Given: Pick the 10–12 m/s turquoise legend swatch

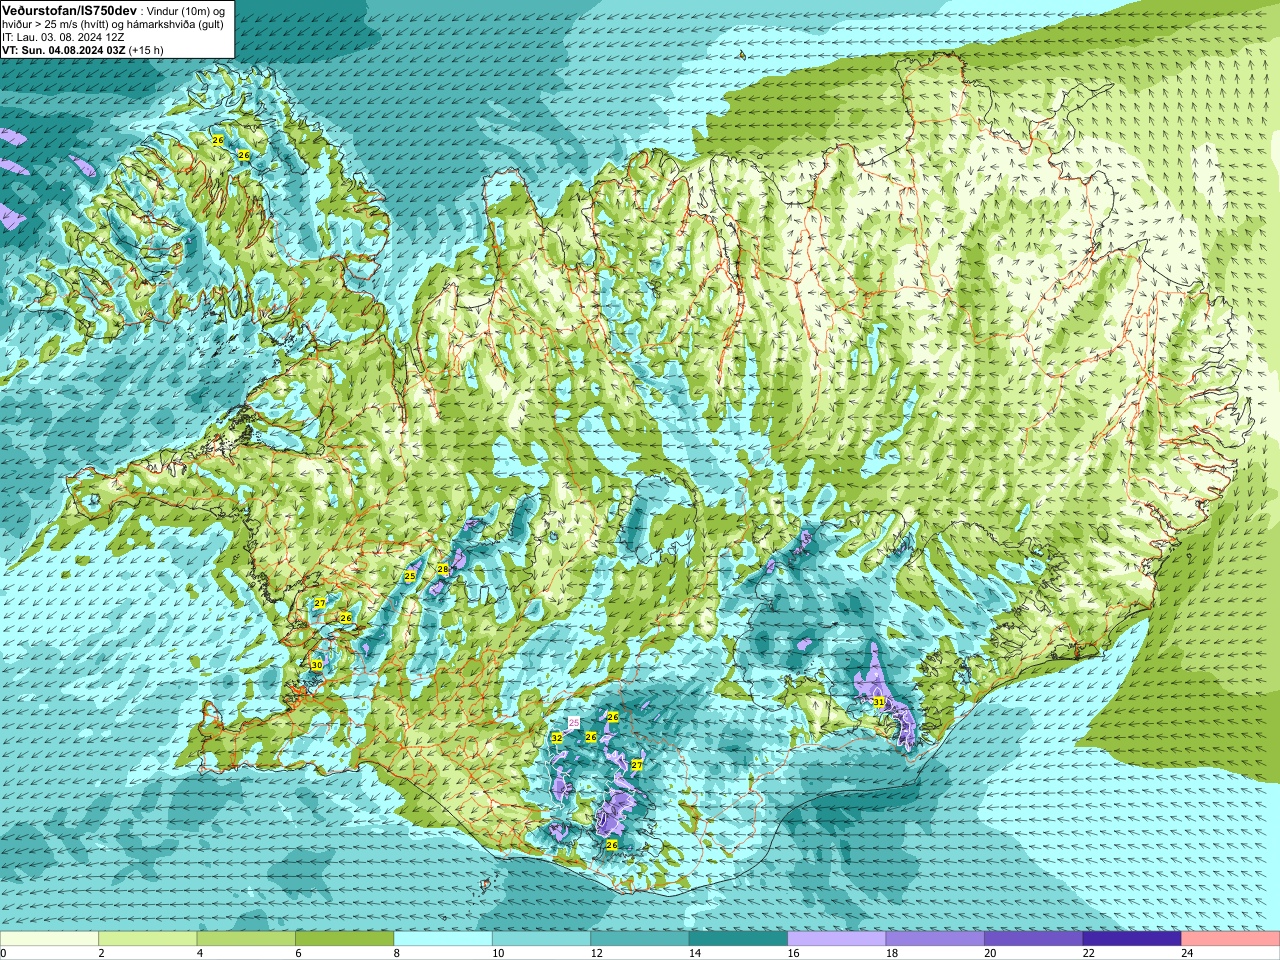Looking at the screenshot, I should pos(541,939).
